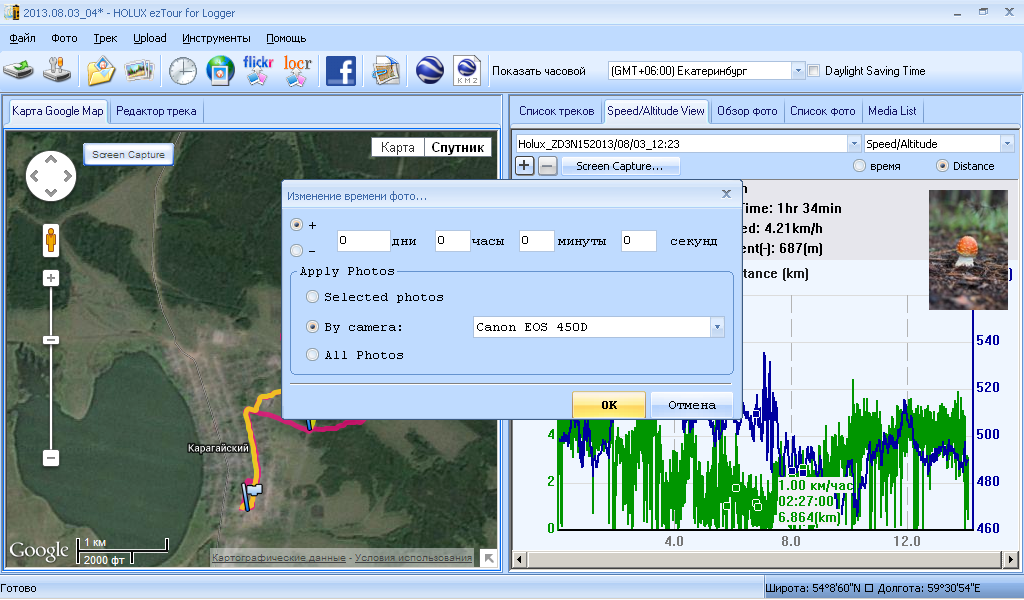The image size is (1024, 600).
Task: Open the logger configuration tools icon
Action: 57,71
